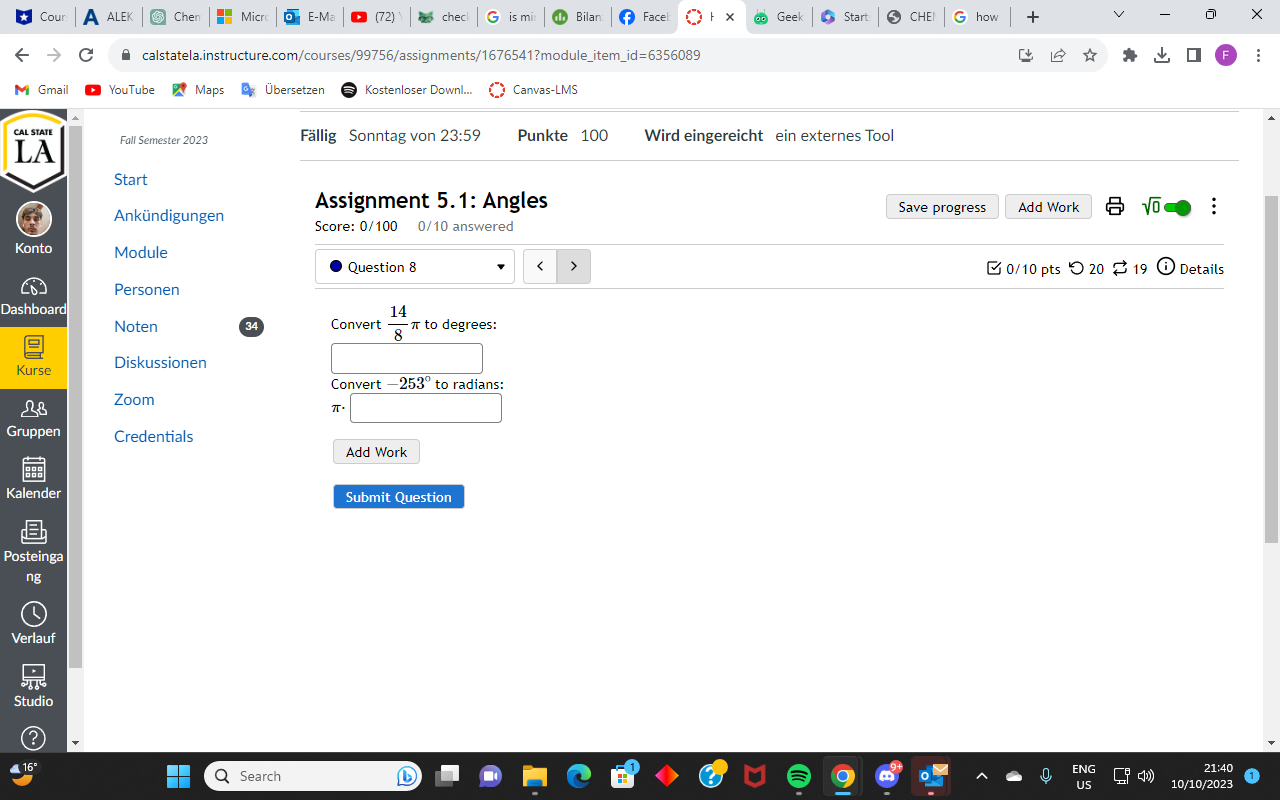The image size is (1280, 800).
Task: Go to the previous question arrow
Action: [x=540, y=267]
